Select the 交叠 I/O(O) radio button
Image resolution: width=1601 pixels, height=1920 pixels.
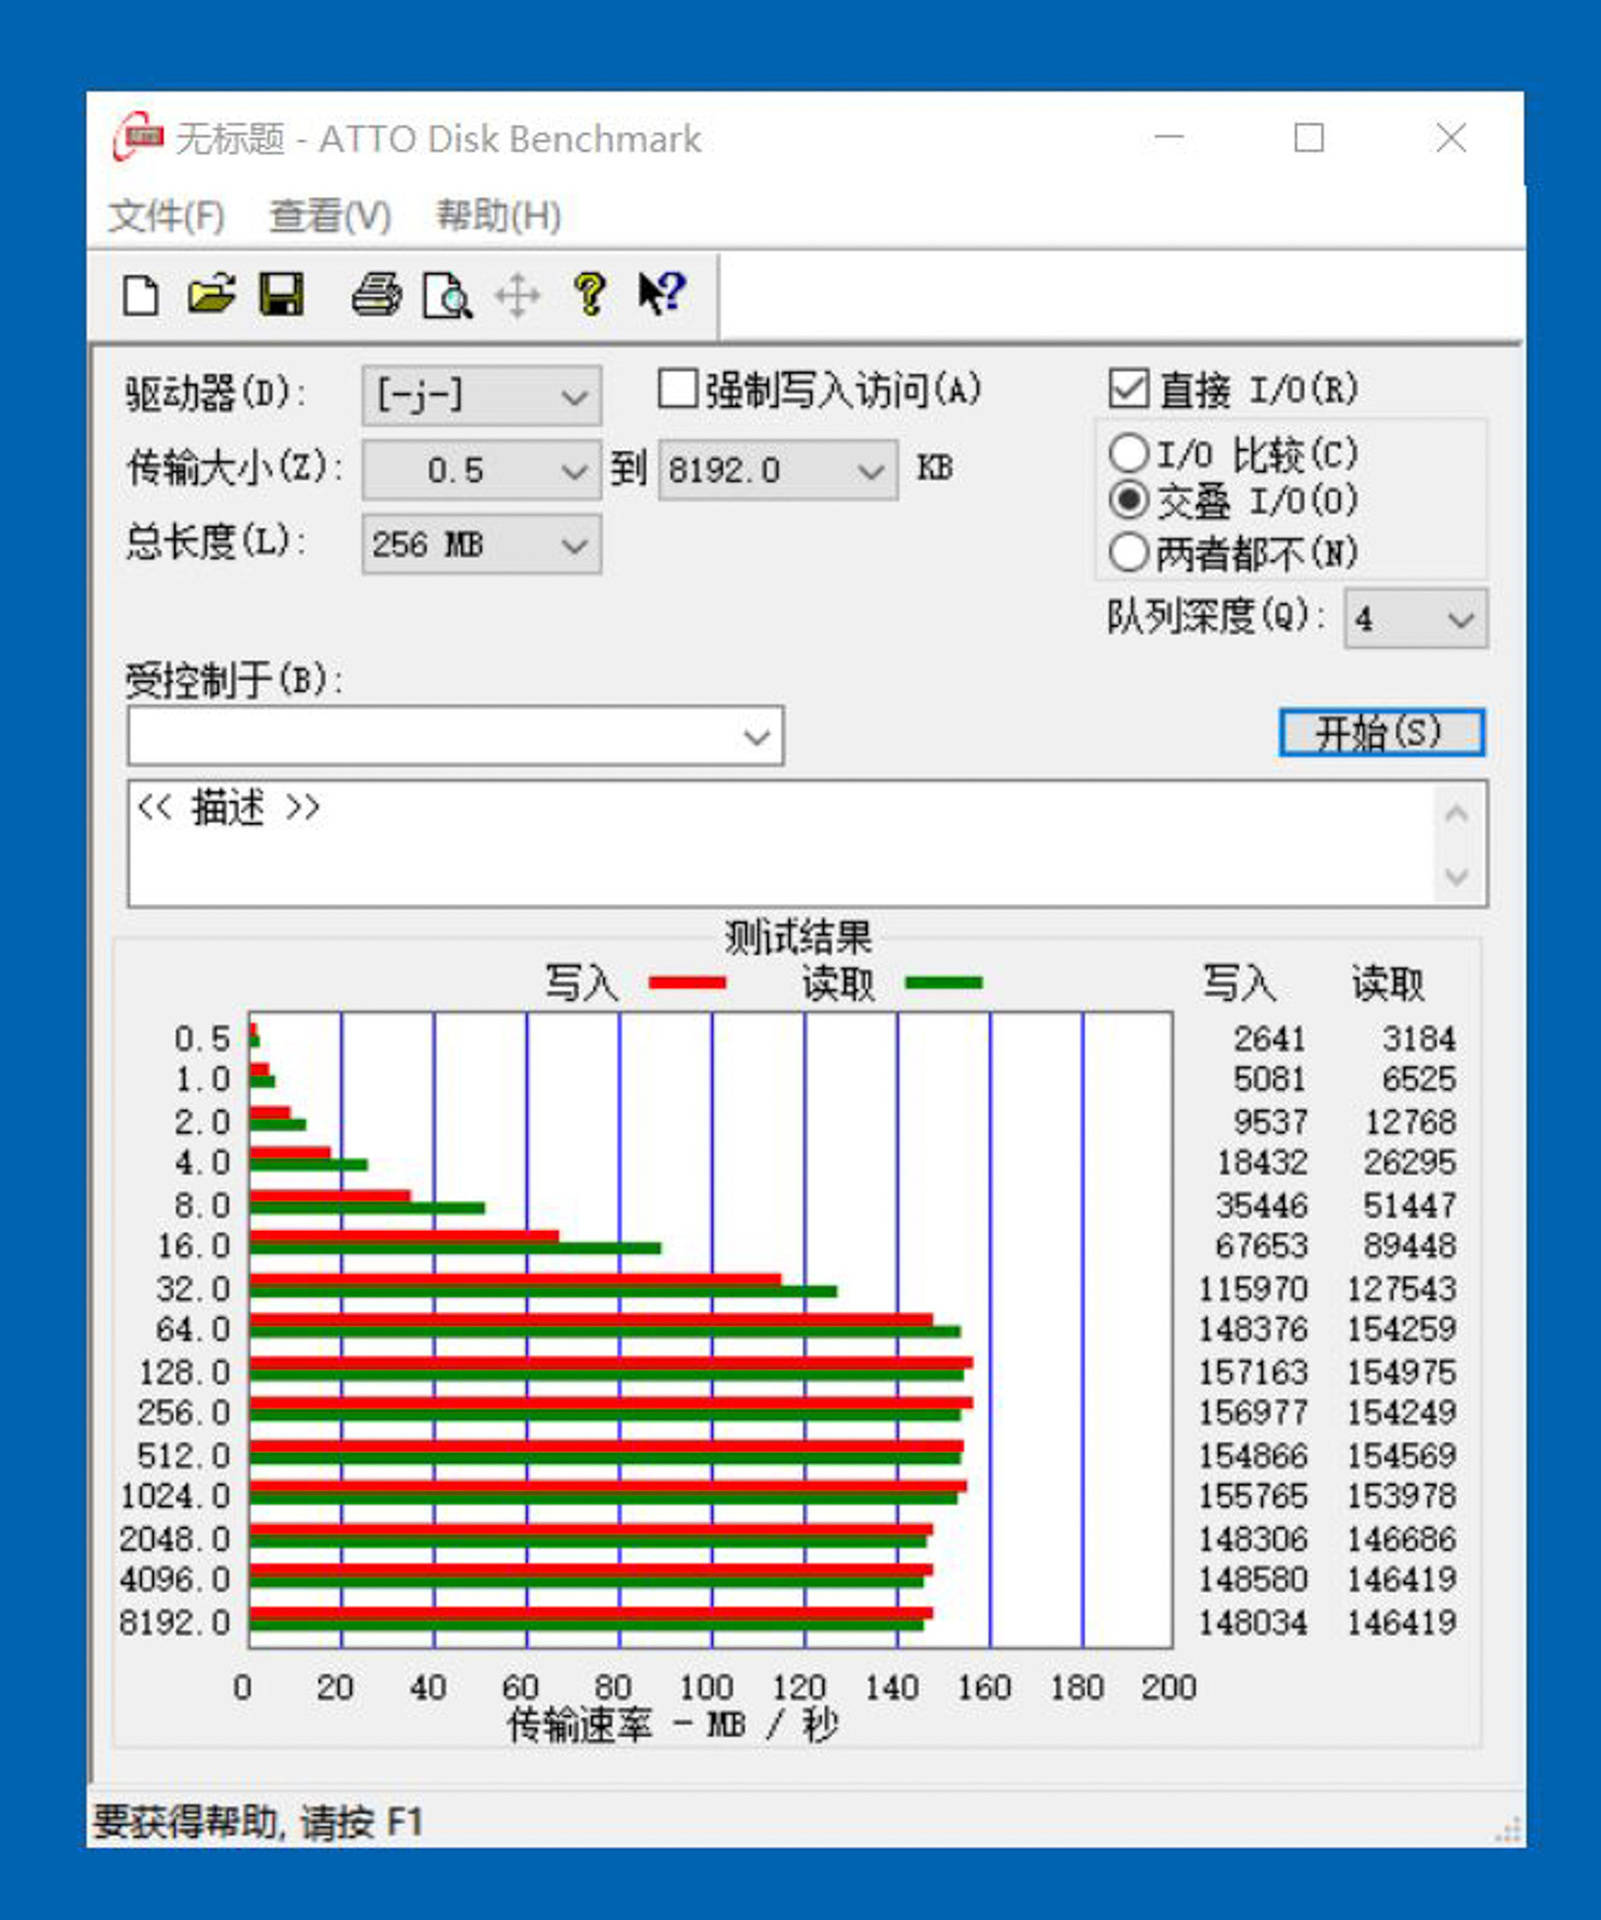(1128, 499)
